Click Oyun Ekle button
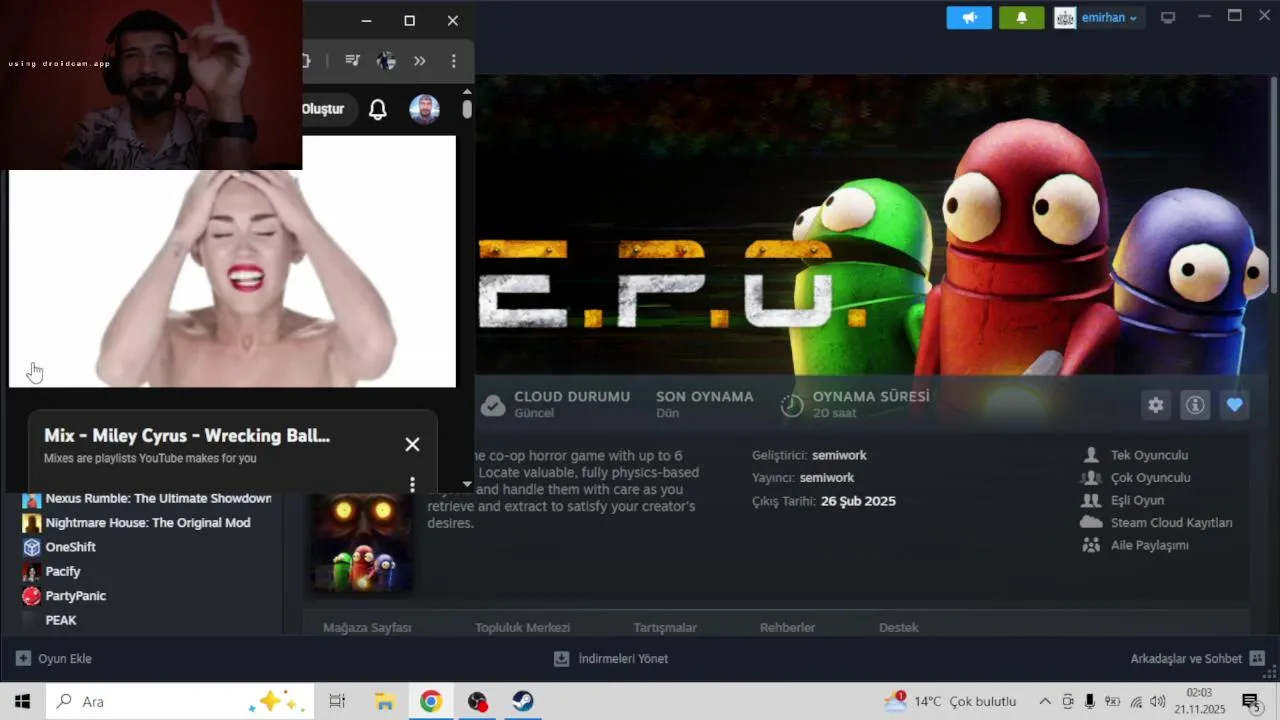 [x=54, y=659]
